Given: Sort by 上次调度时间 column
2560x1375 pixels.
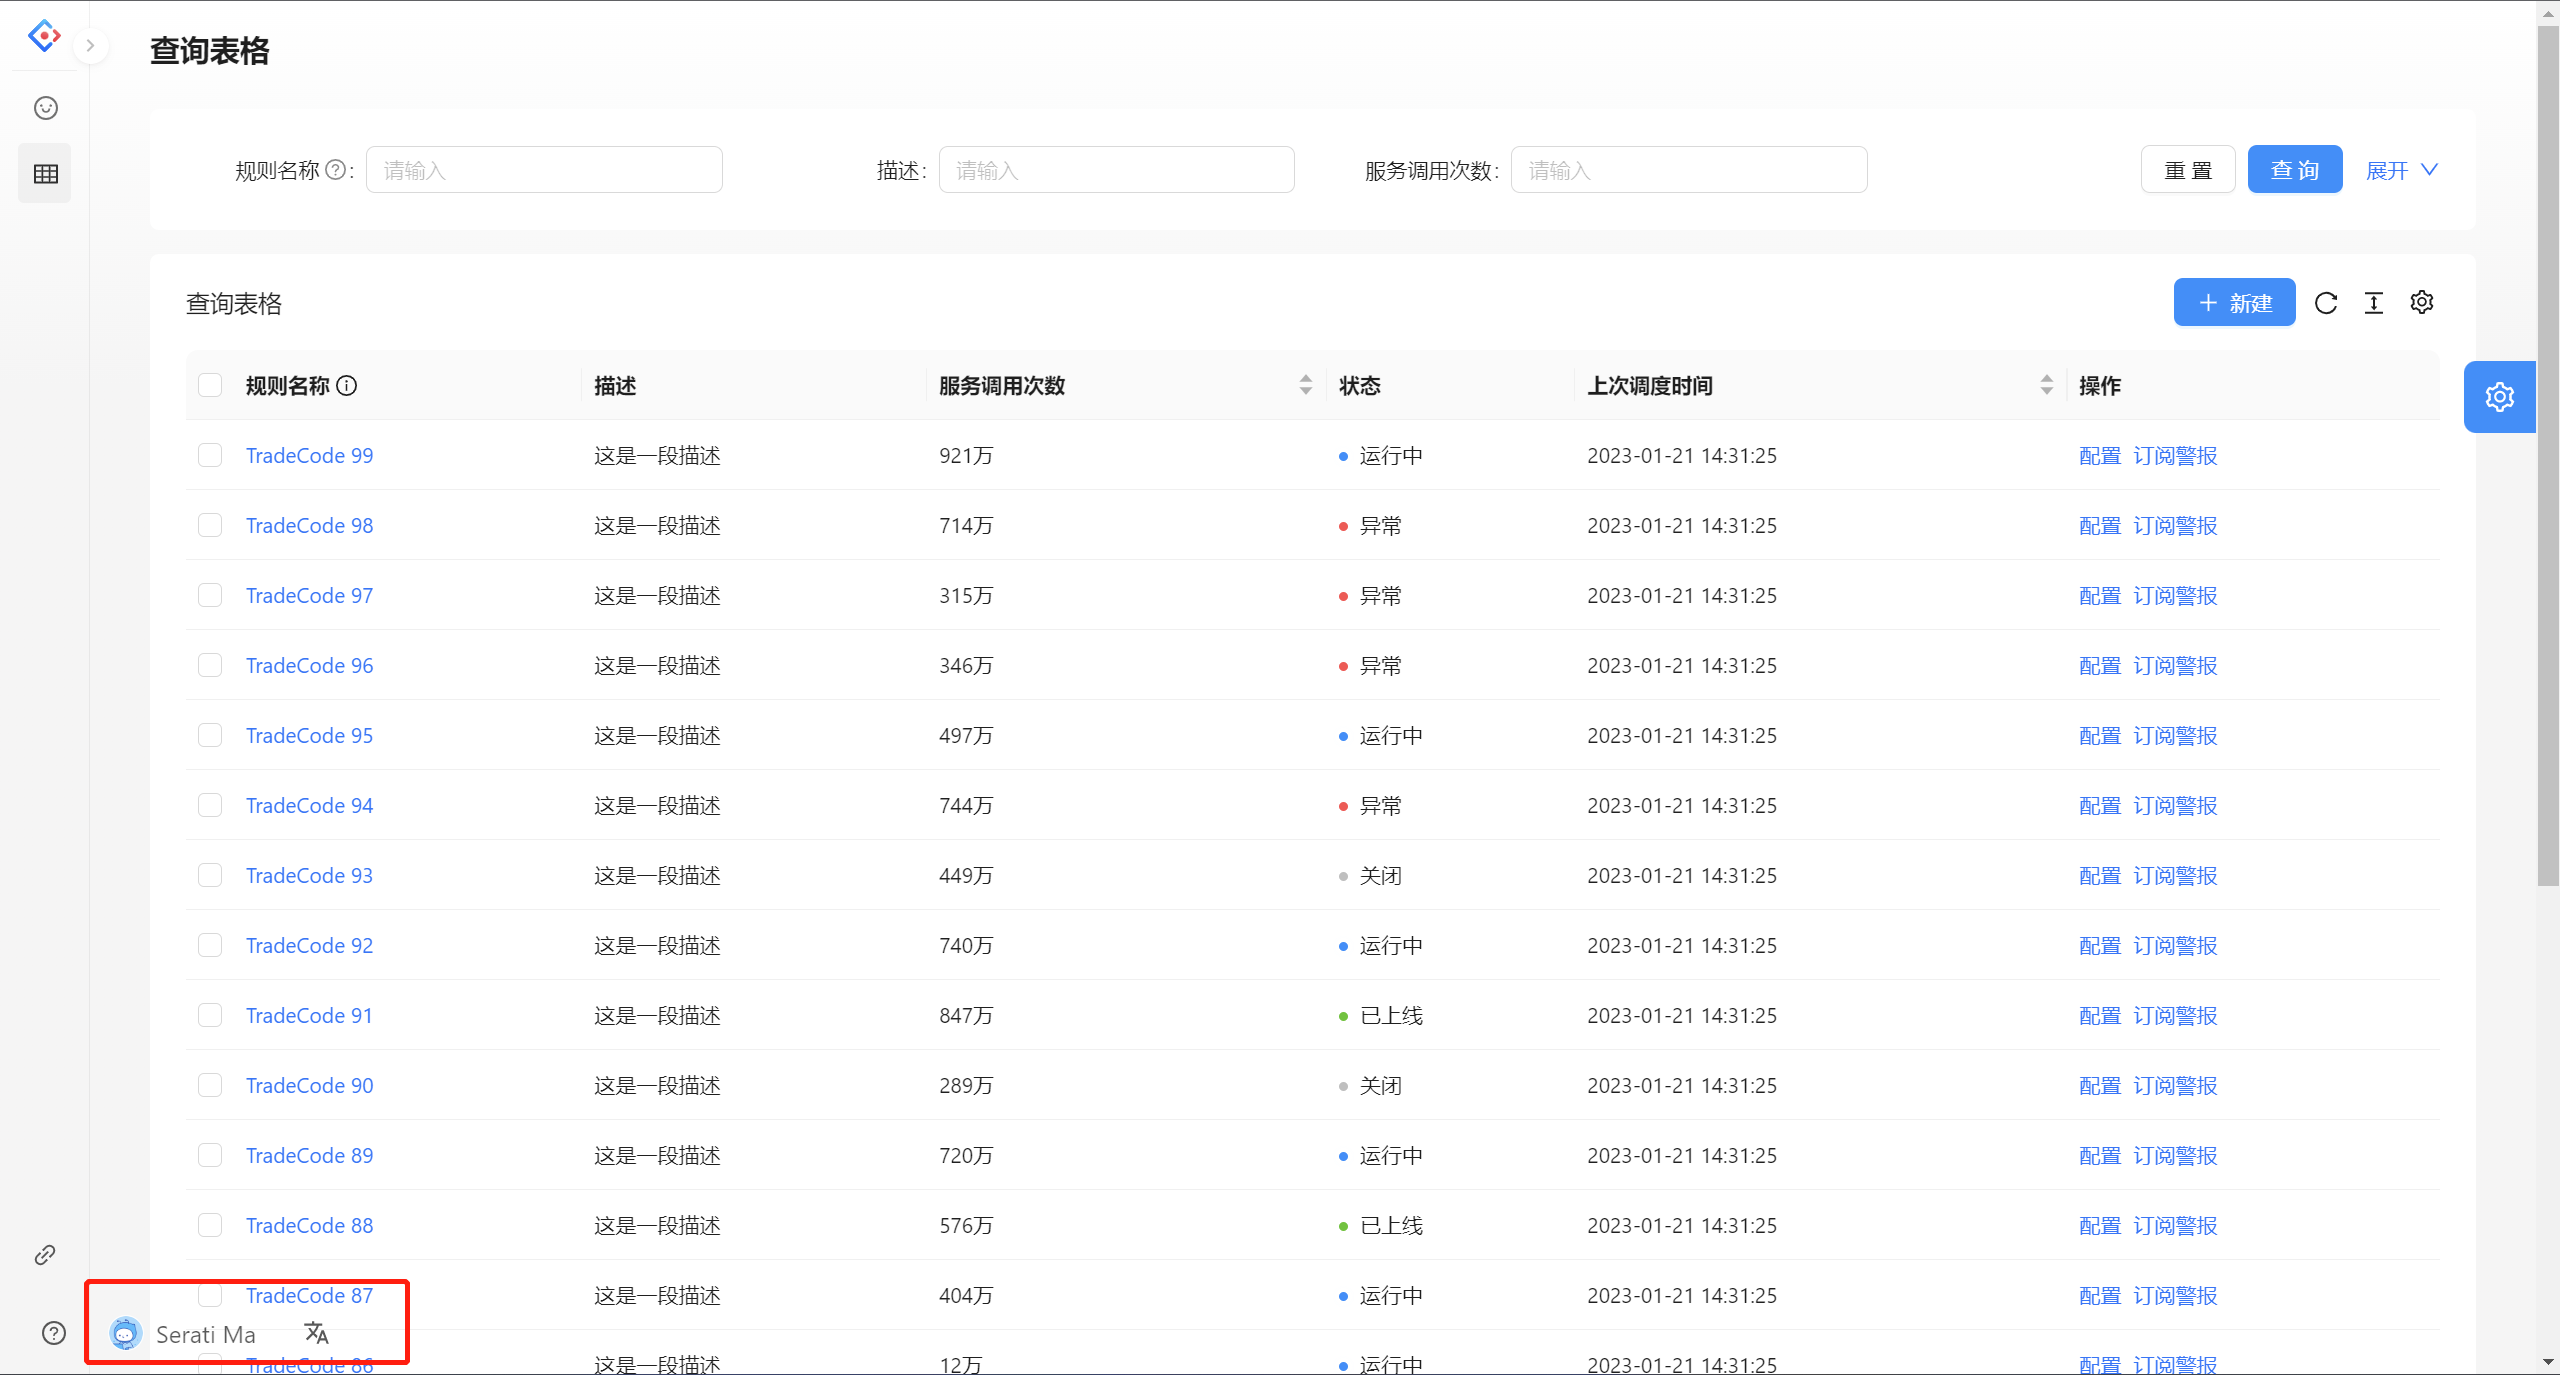Looking at the screenshot, I should [x=2047, y=385].
